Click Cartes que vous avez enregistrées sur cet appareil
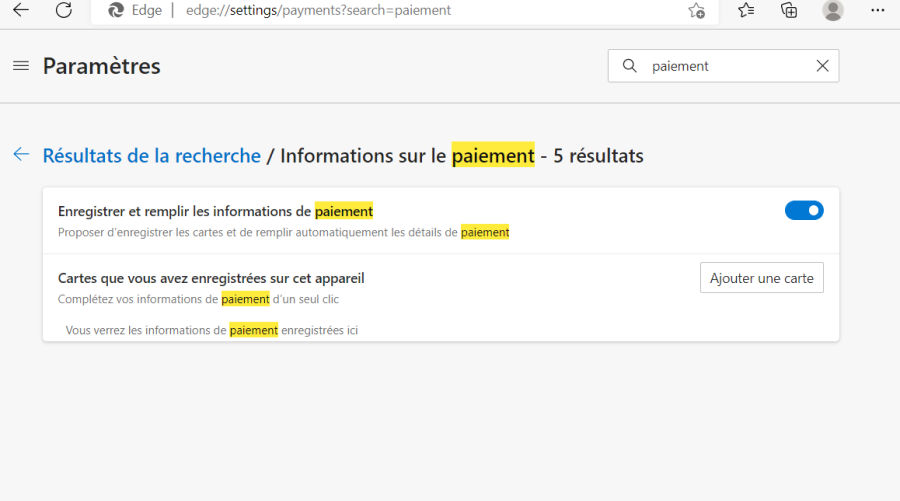This screenshot has height=501, width=900. [211, 278]
